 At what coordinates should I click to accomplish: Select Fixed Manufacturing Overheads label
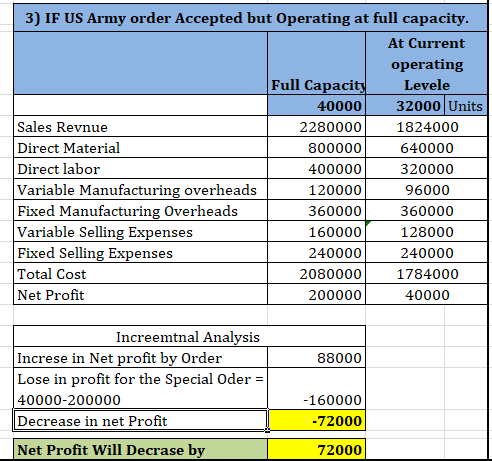click(x=140, y=211)
